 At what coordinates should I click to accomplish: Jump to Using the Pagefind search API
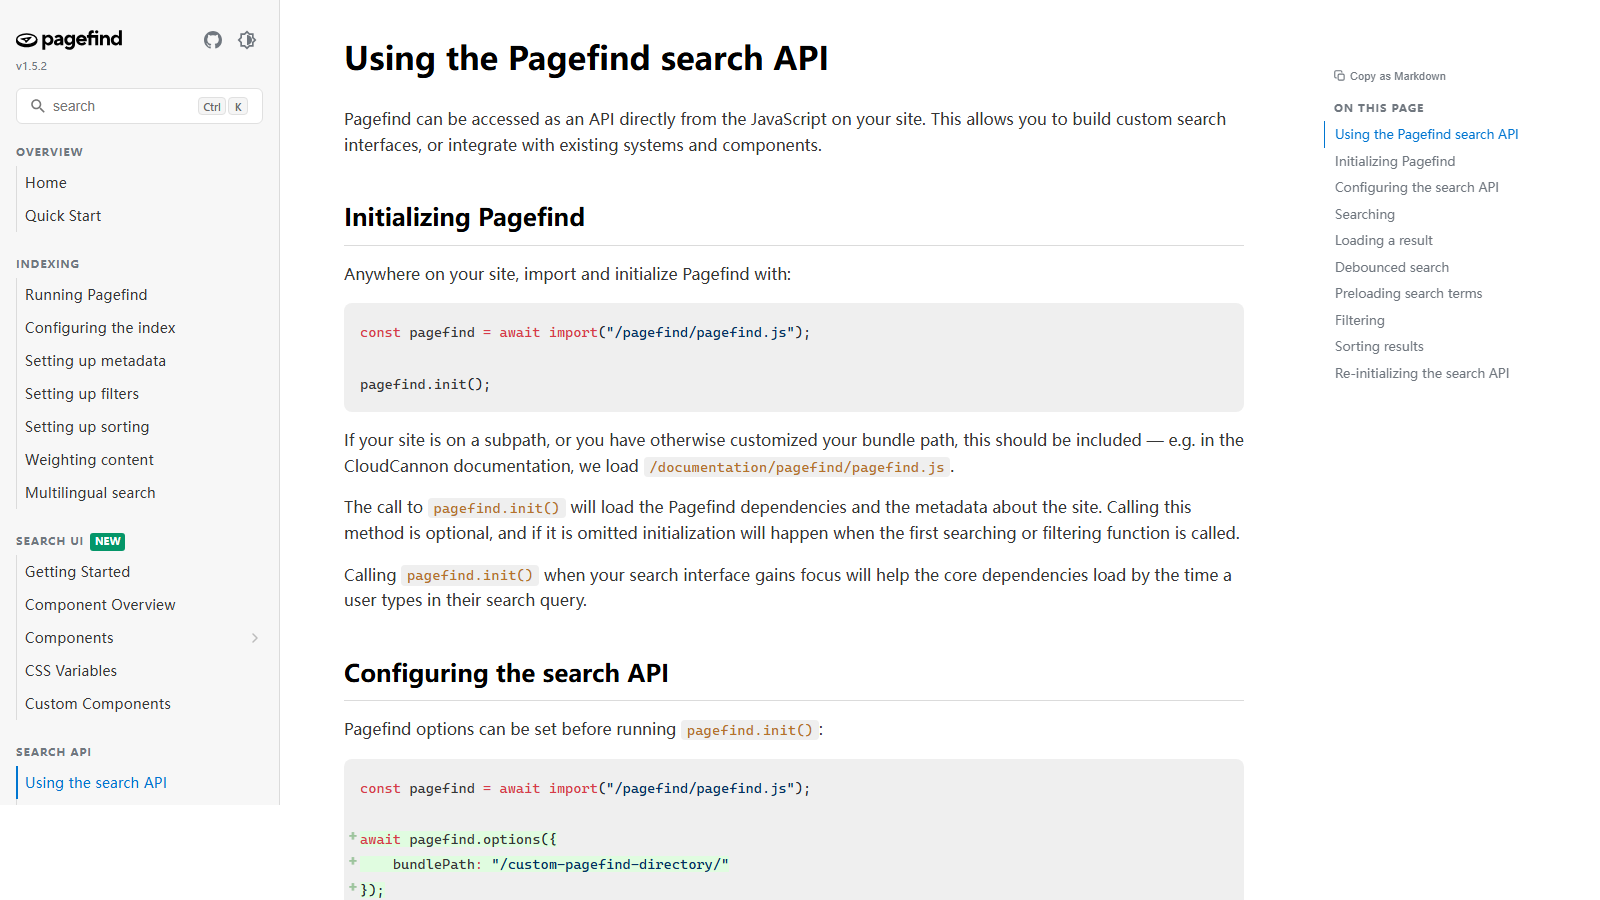[1426, 134]
